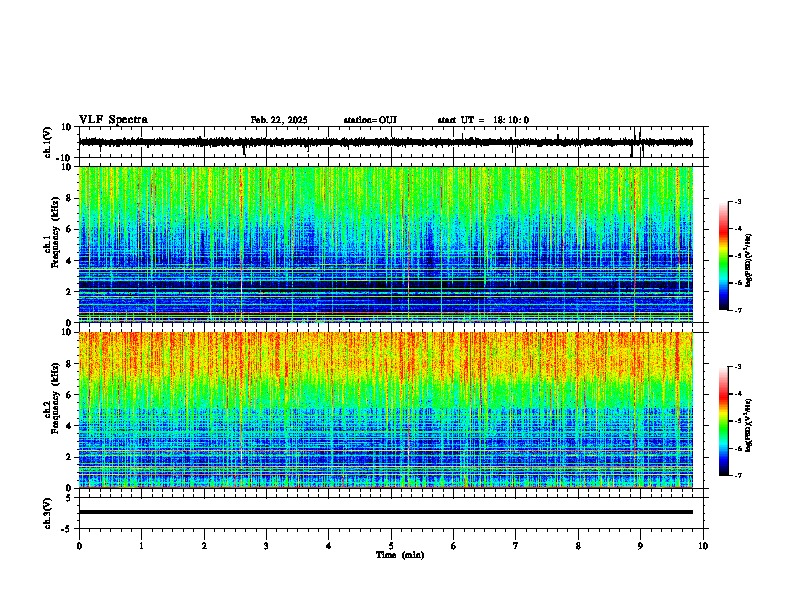This screenshot has width=792, height=612.
Task: Click the color scale bar beside ch.1
Action: pyautogui.click(x=723, y=256)
